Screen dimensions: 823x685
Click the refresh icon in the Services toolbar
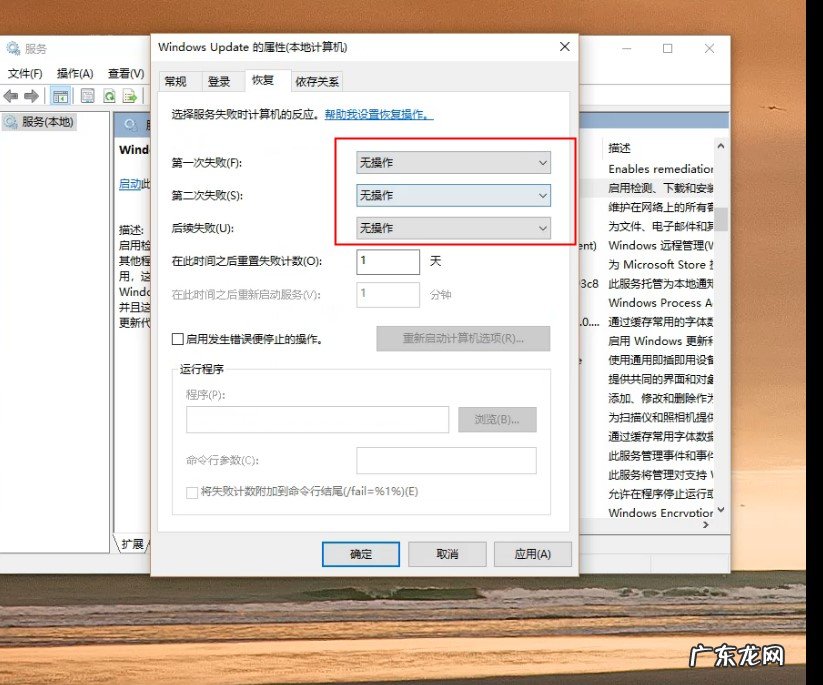pos(110,96)
